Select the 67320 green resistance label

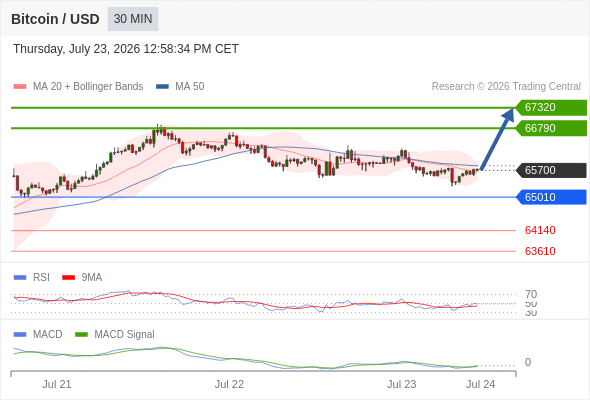(551, 108)
